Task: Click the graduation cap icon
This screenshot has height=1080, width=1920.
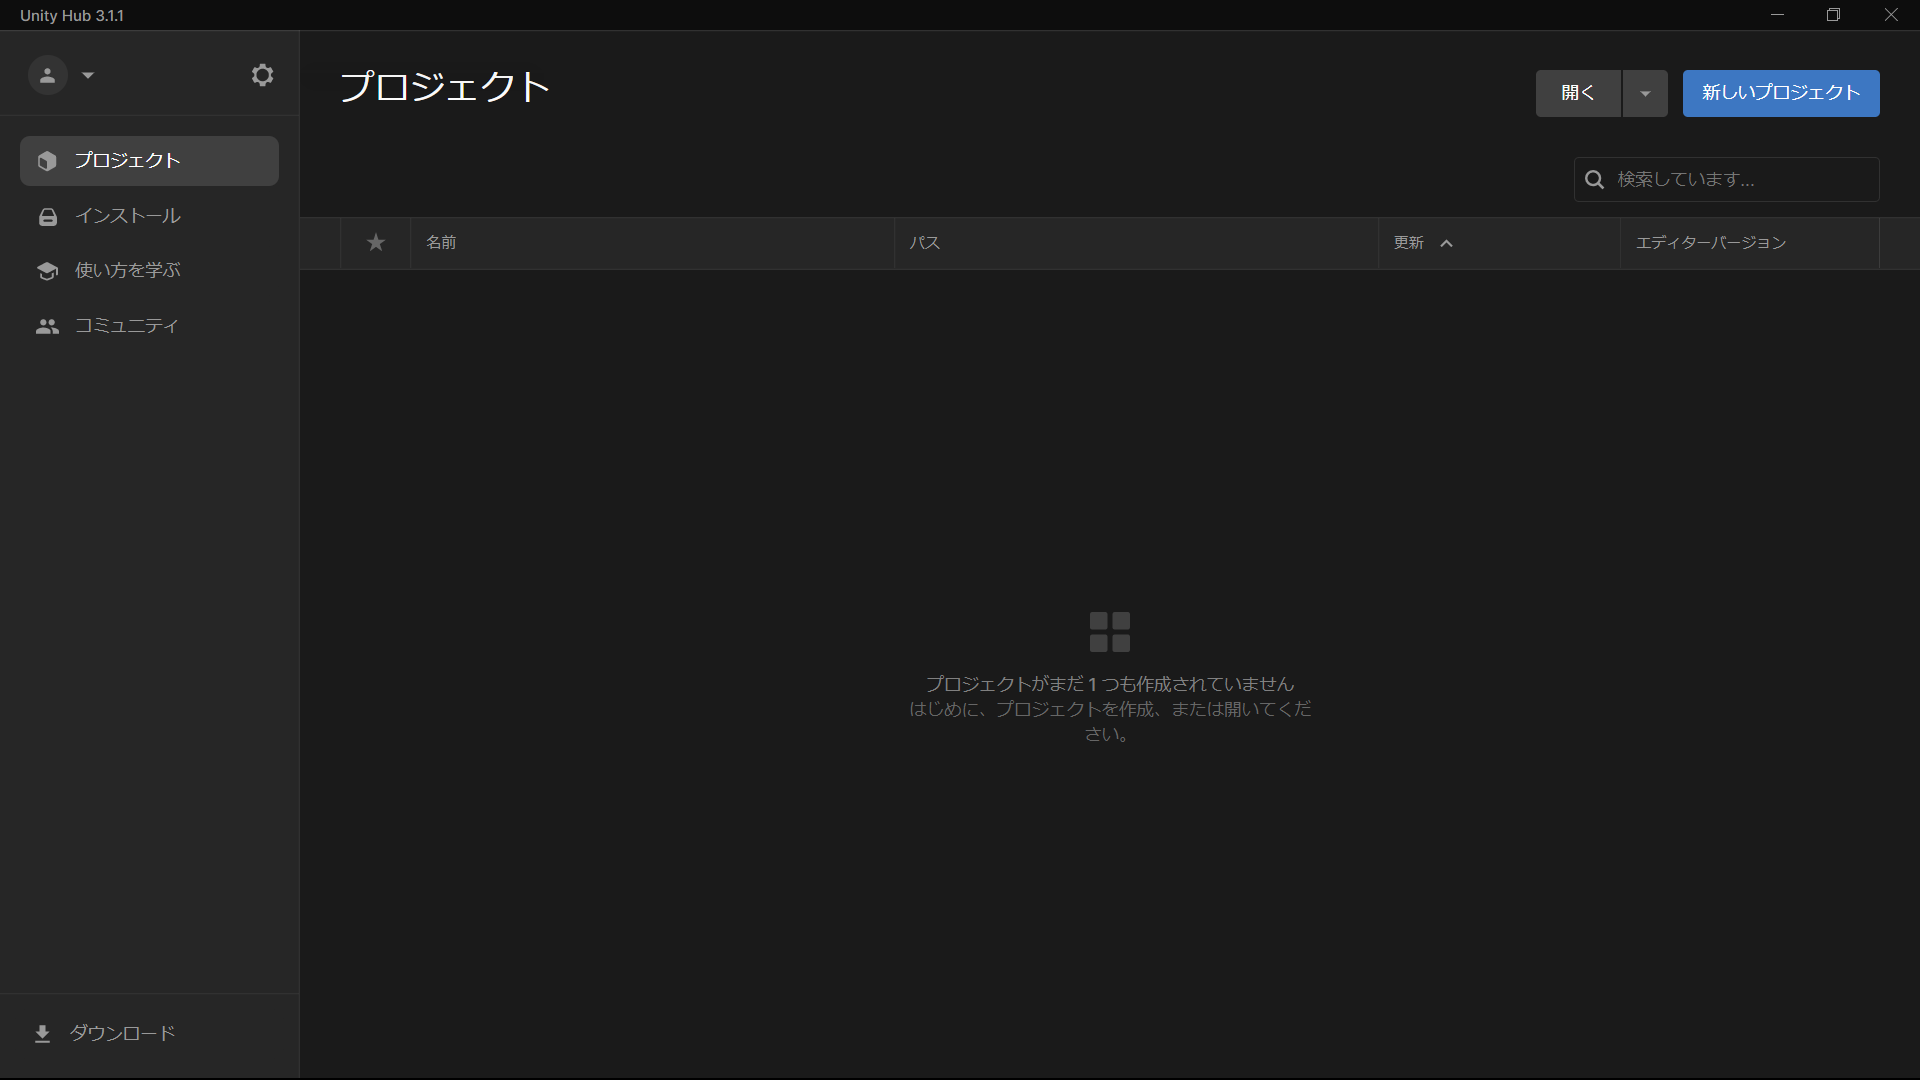Action: [47, 271]
